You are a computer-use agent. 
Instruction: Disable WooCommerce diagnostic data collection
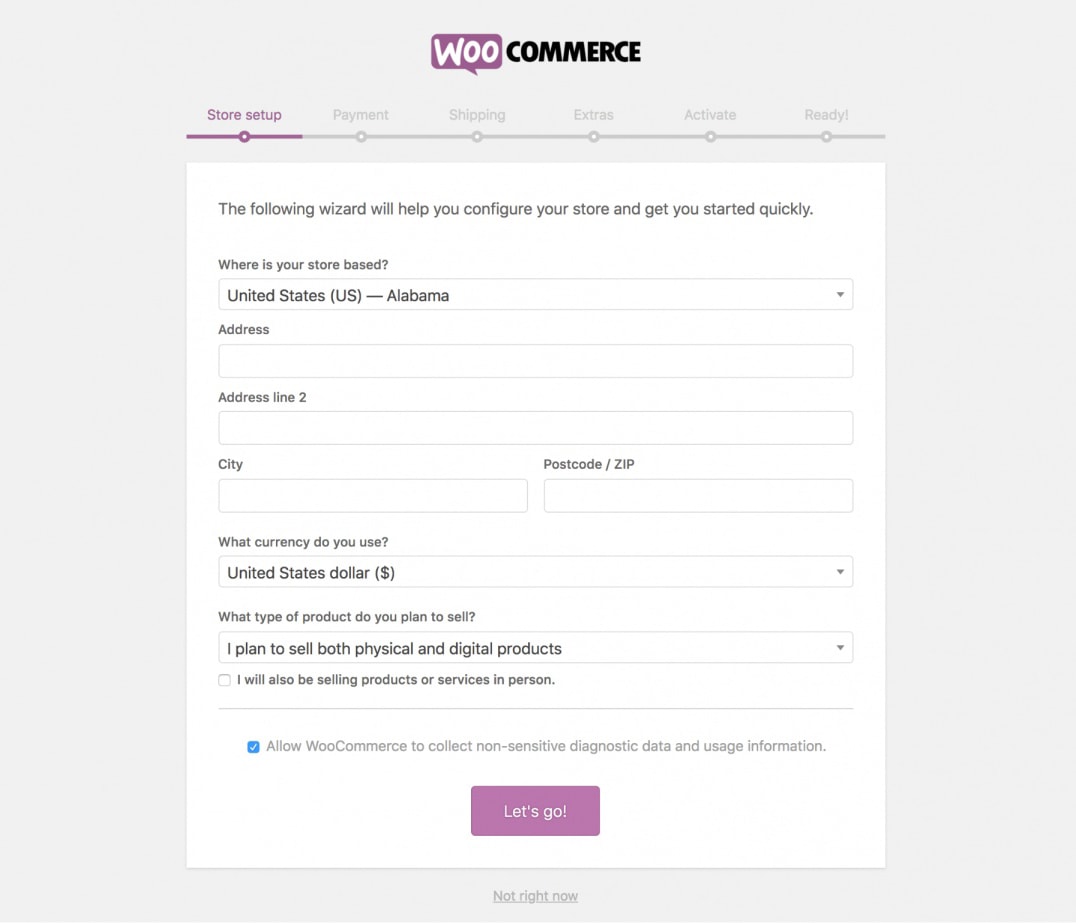[x=253, y=746]
